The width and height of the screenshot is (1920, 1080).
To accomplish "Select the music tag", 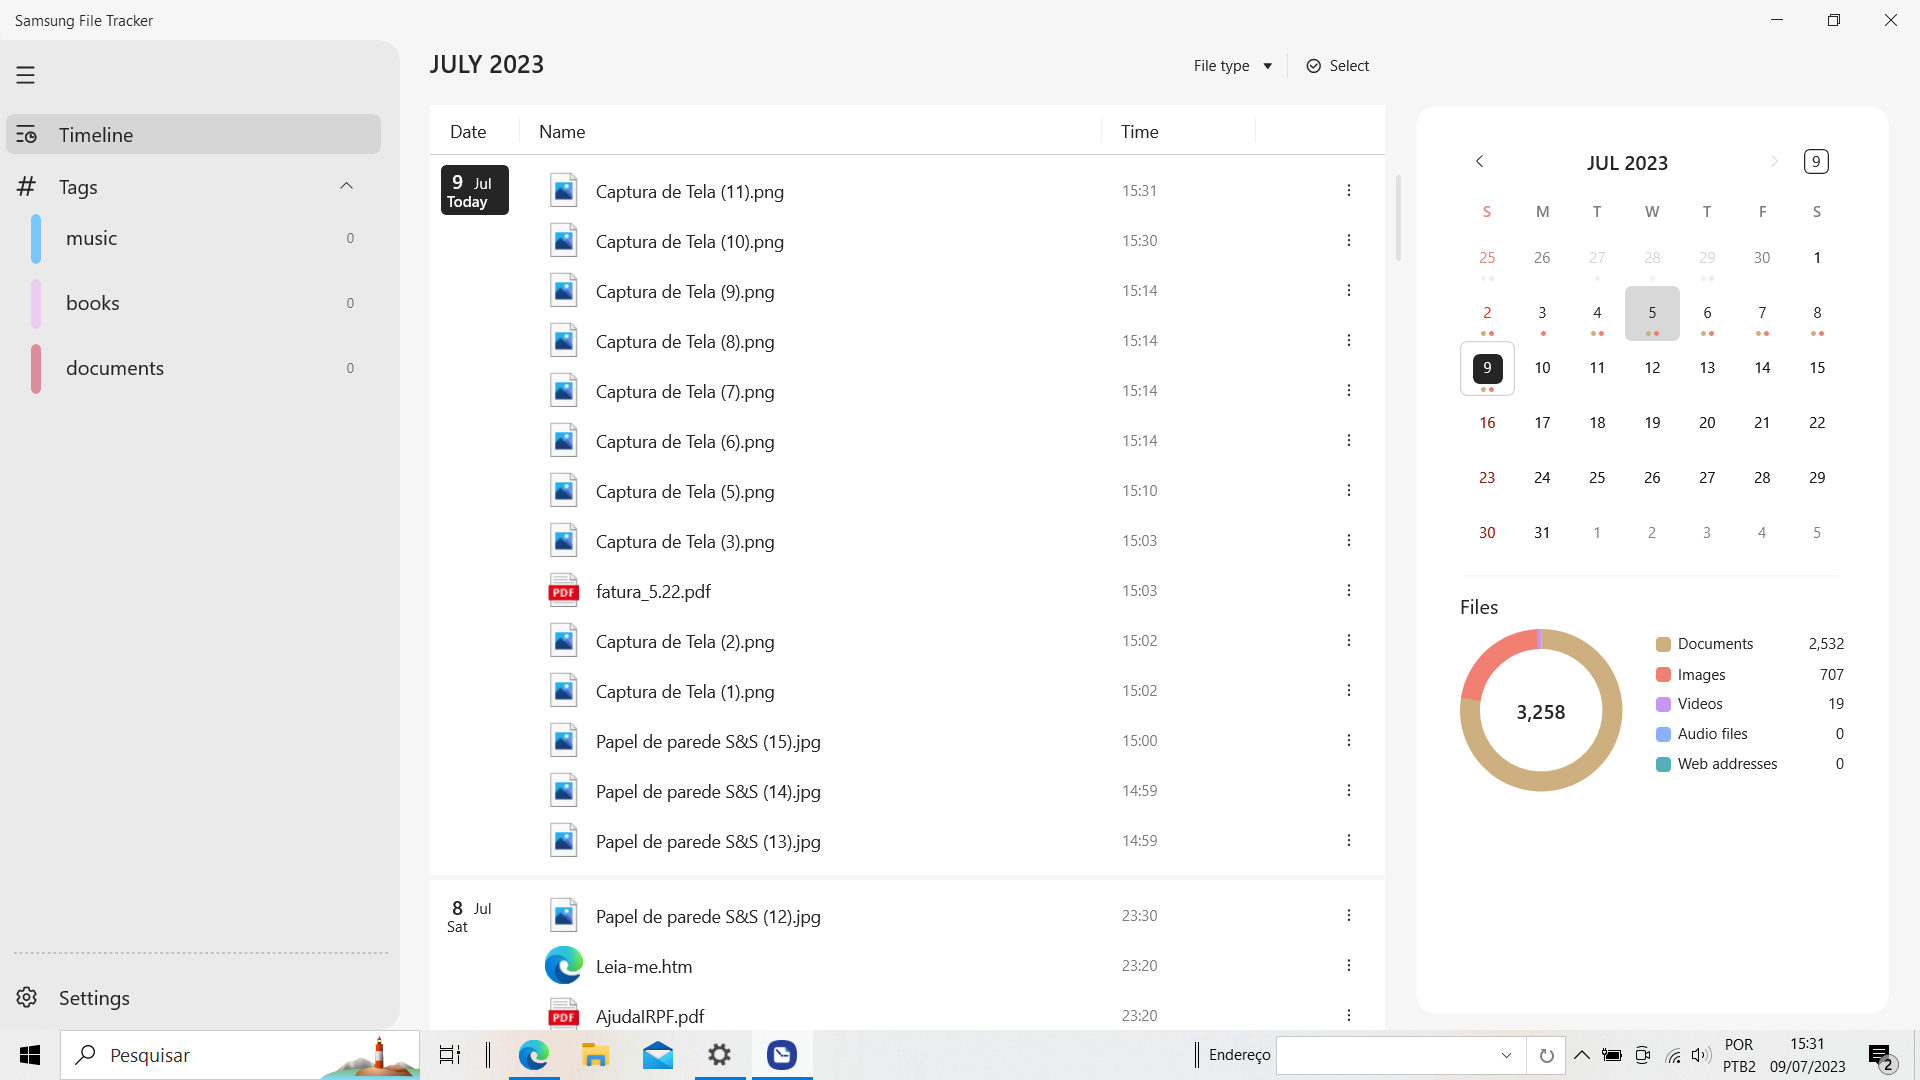I will pos(193,238).
